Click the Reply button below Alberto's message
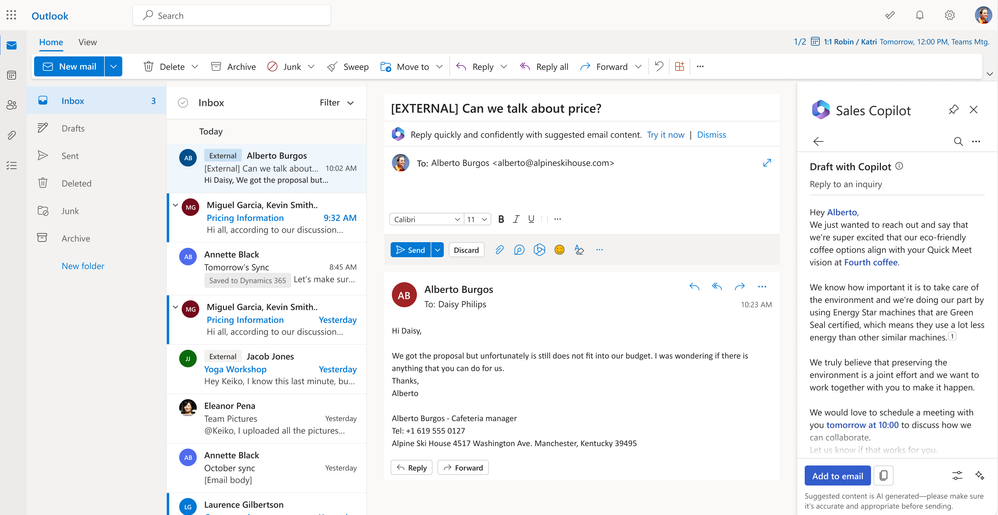 (411, 467)
